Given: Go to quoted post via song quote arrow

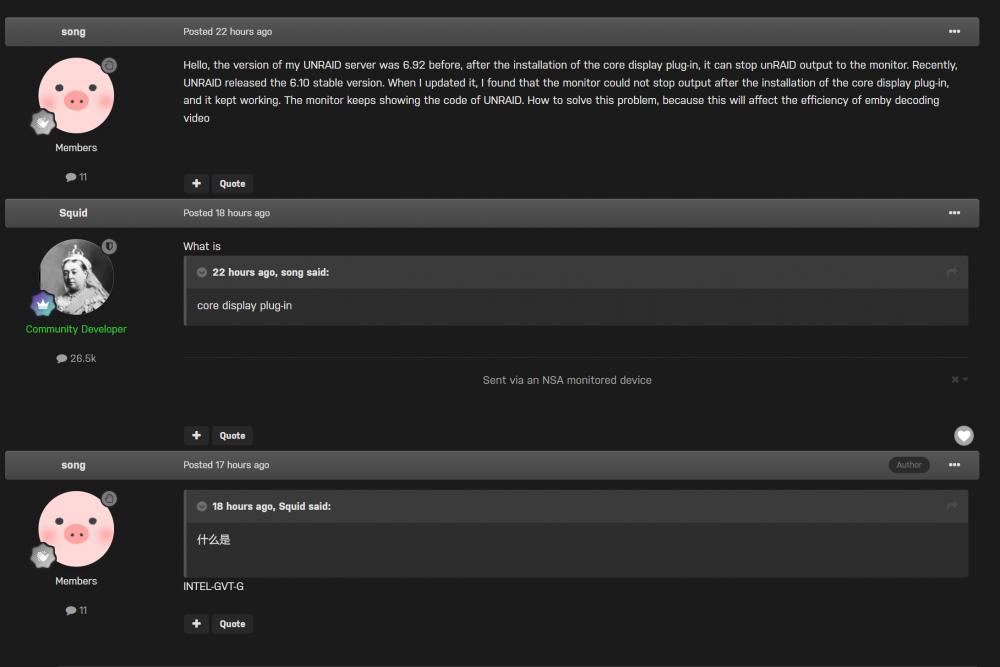Looking at the screenshot, I should click(952, 272).
